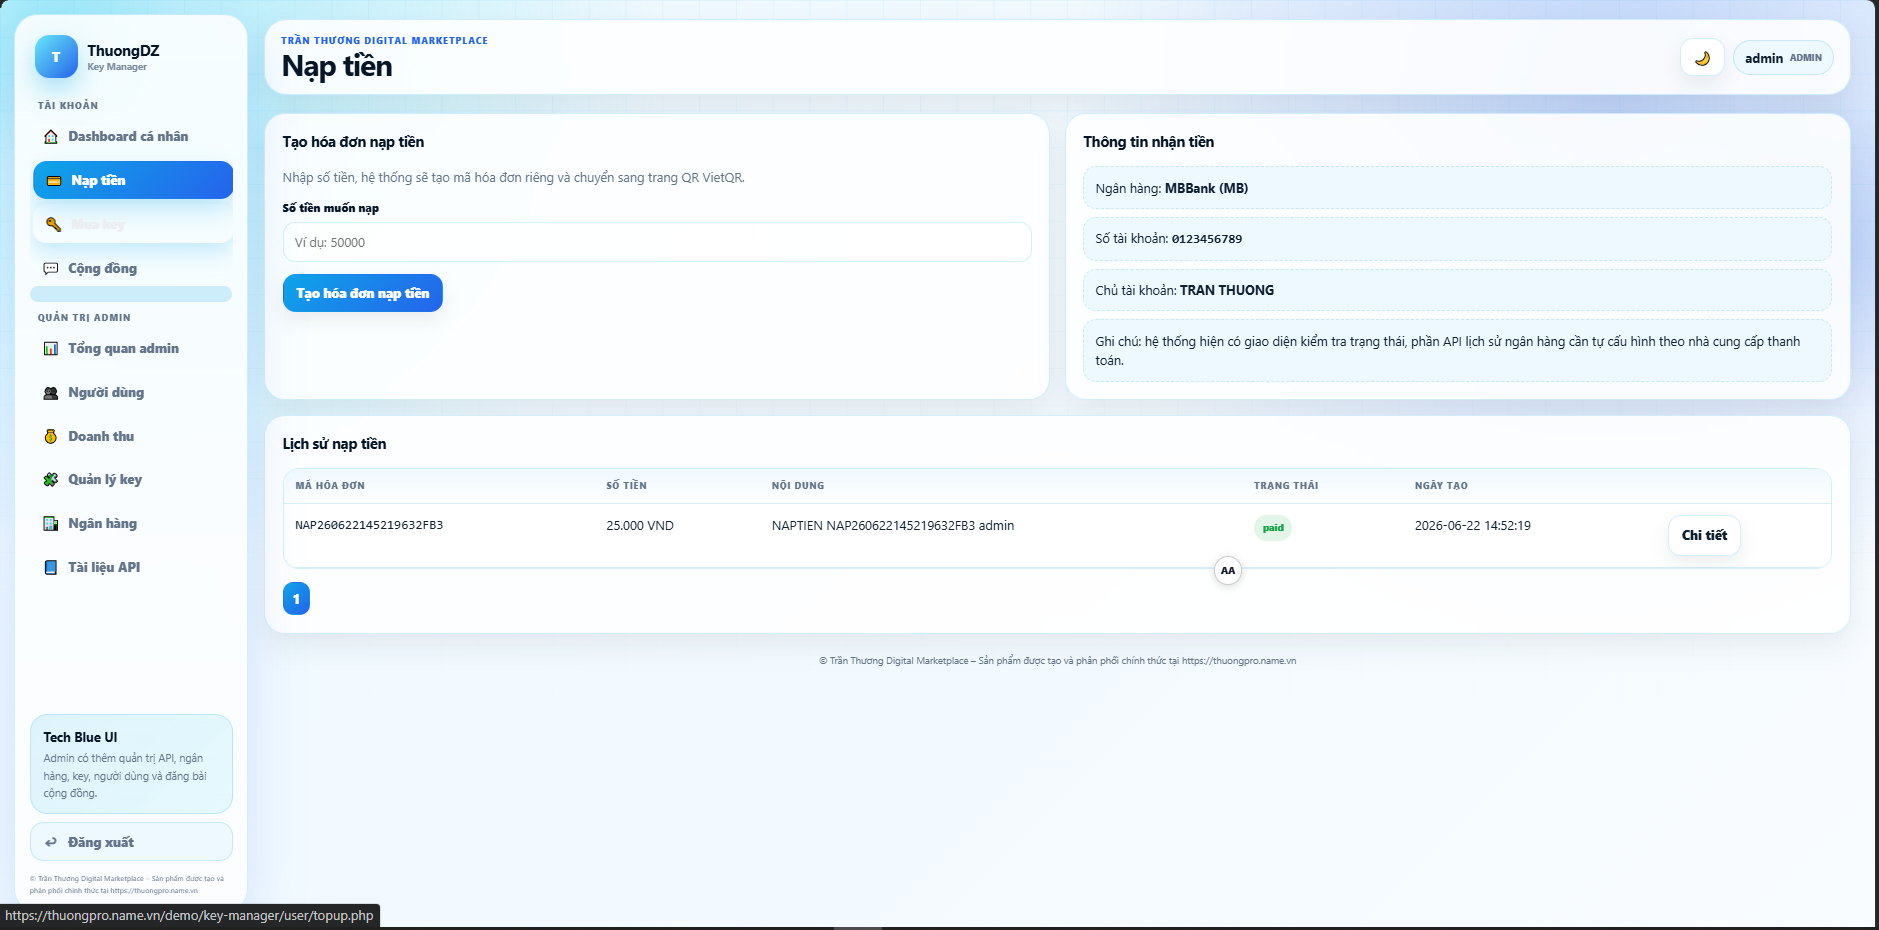Click the Ngân hàng building icon
Screen dimensions: 1879x930
click(51, 524)
